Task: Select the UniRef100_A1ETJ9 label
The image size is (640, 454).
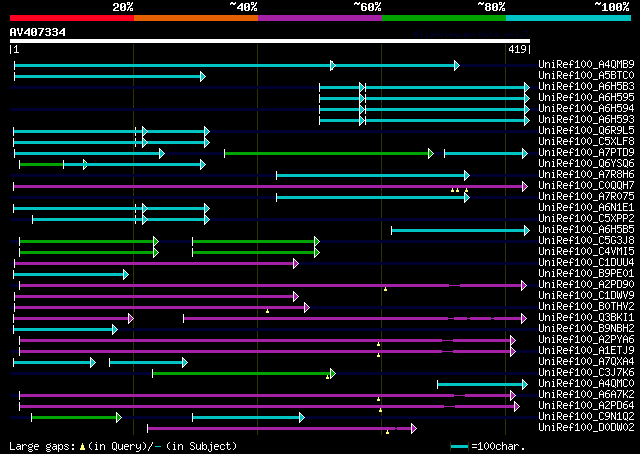Action: (586, 351)
